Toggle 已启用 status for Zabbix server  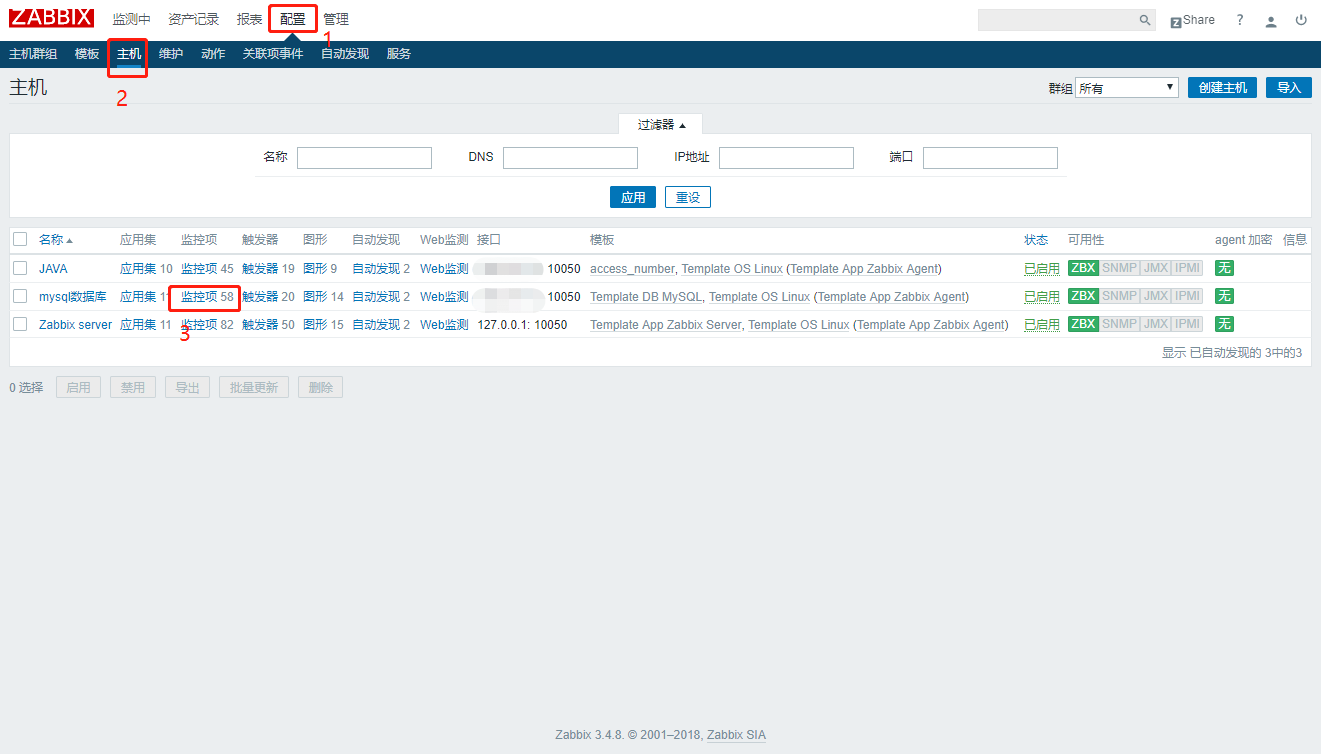[1042, 324]
